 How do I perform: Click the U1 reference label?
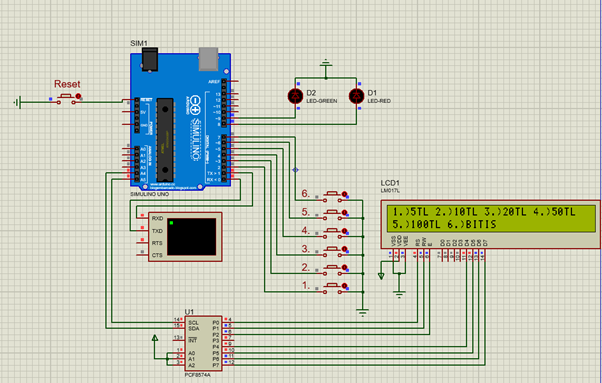click(x=189, y=312)
